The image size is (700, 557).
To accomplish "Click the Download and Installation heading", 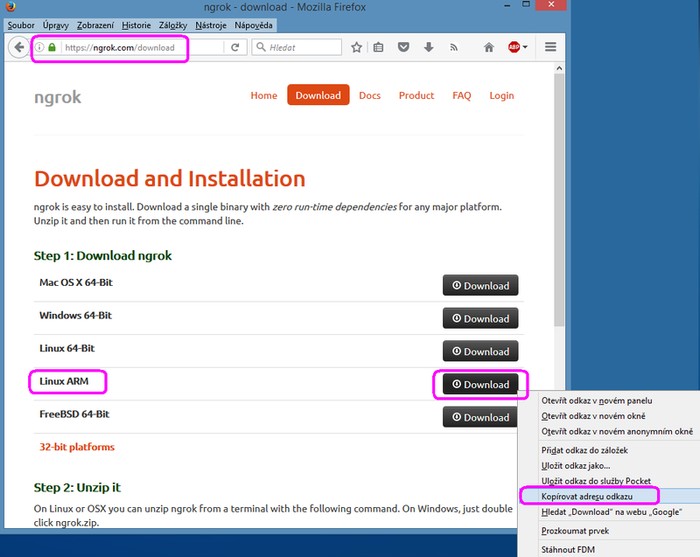I will point(170,179).
